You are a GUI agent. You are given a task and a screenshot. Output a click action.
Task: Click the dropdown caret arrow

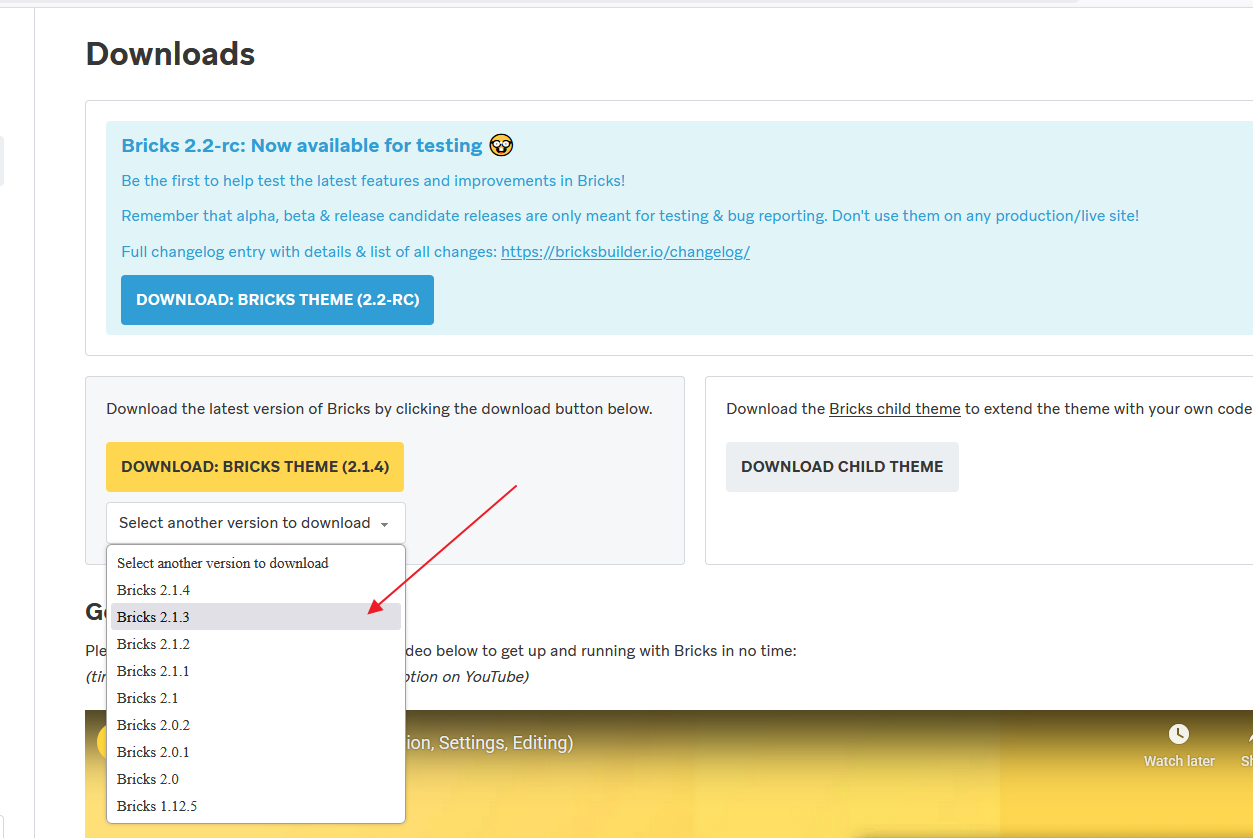pos(384,524)
